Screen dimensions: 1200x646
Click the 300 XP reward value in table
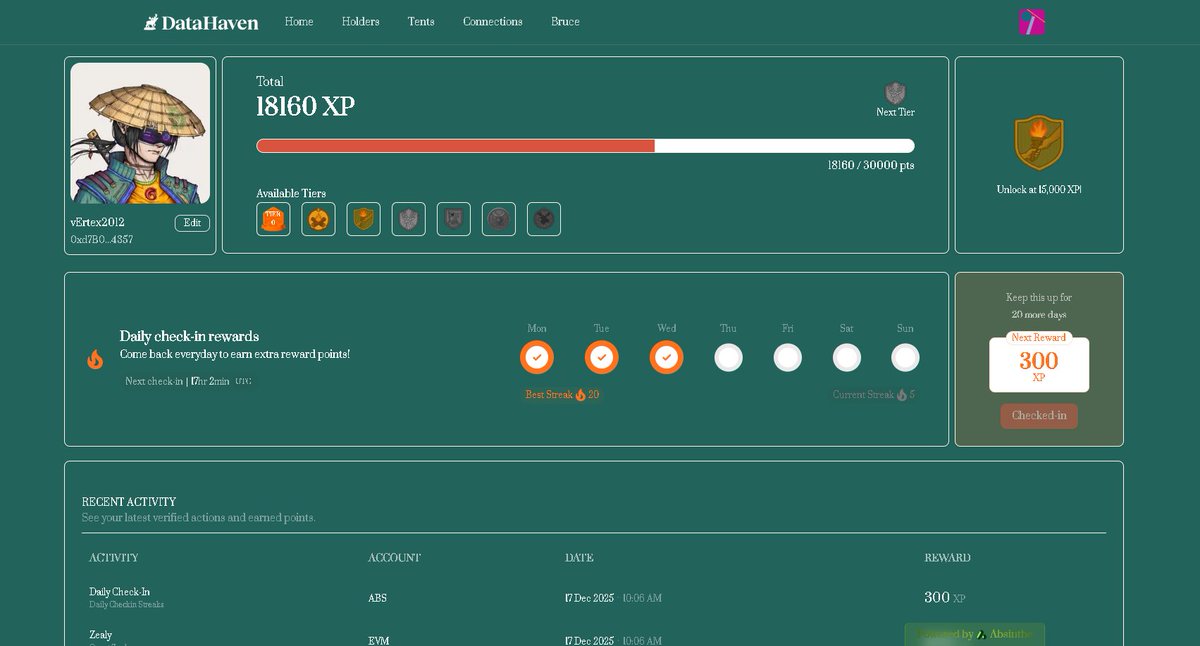pos(944,598)
